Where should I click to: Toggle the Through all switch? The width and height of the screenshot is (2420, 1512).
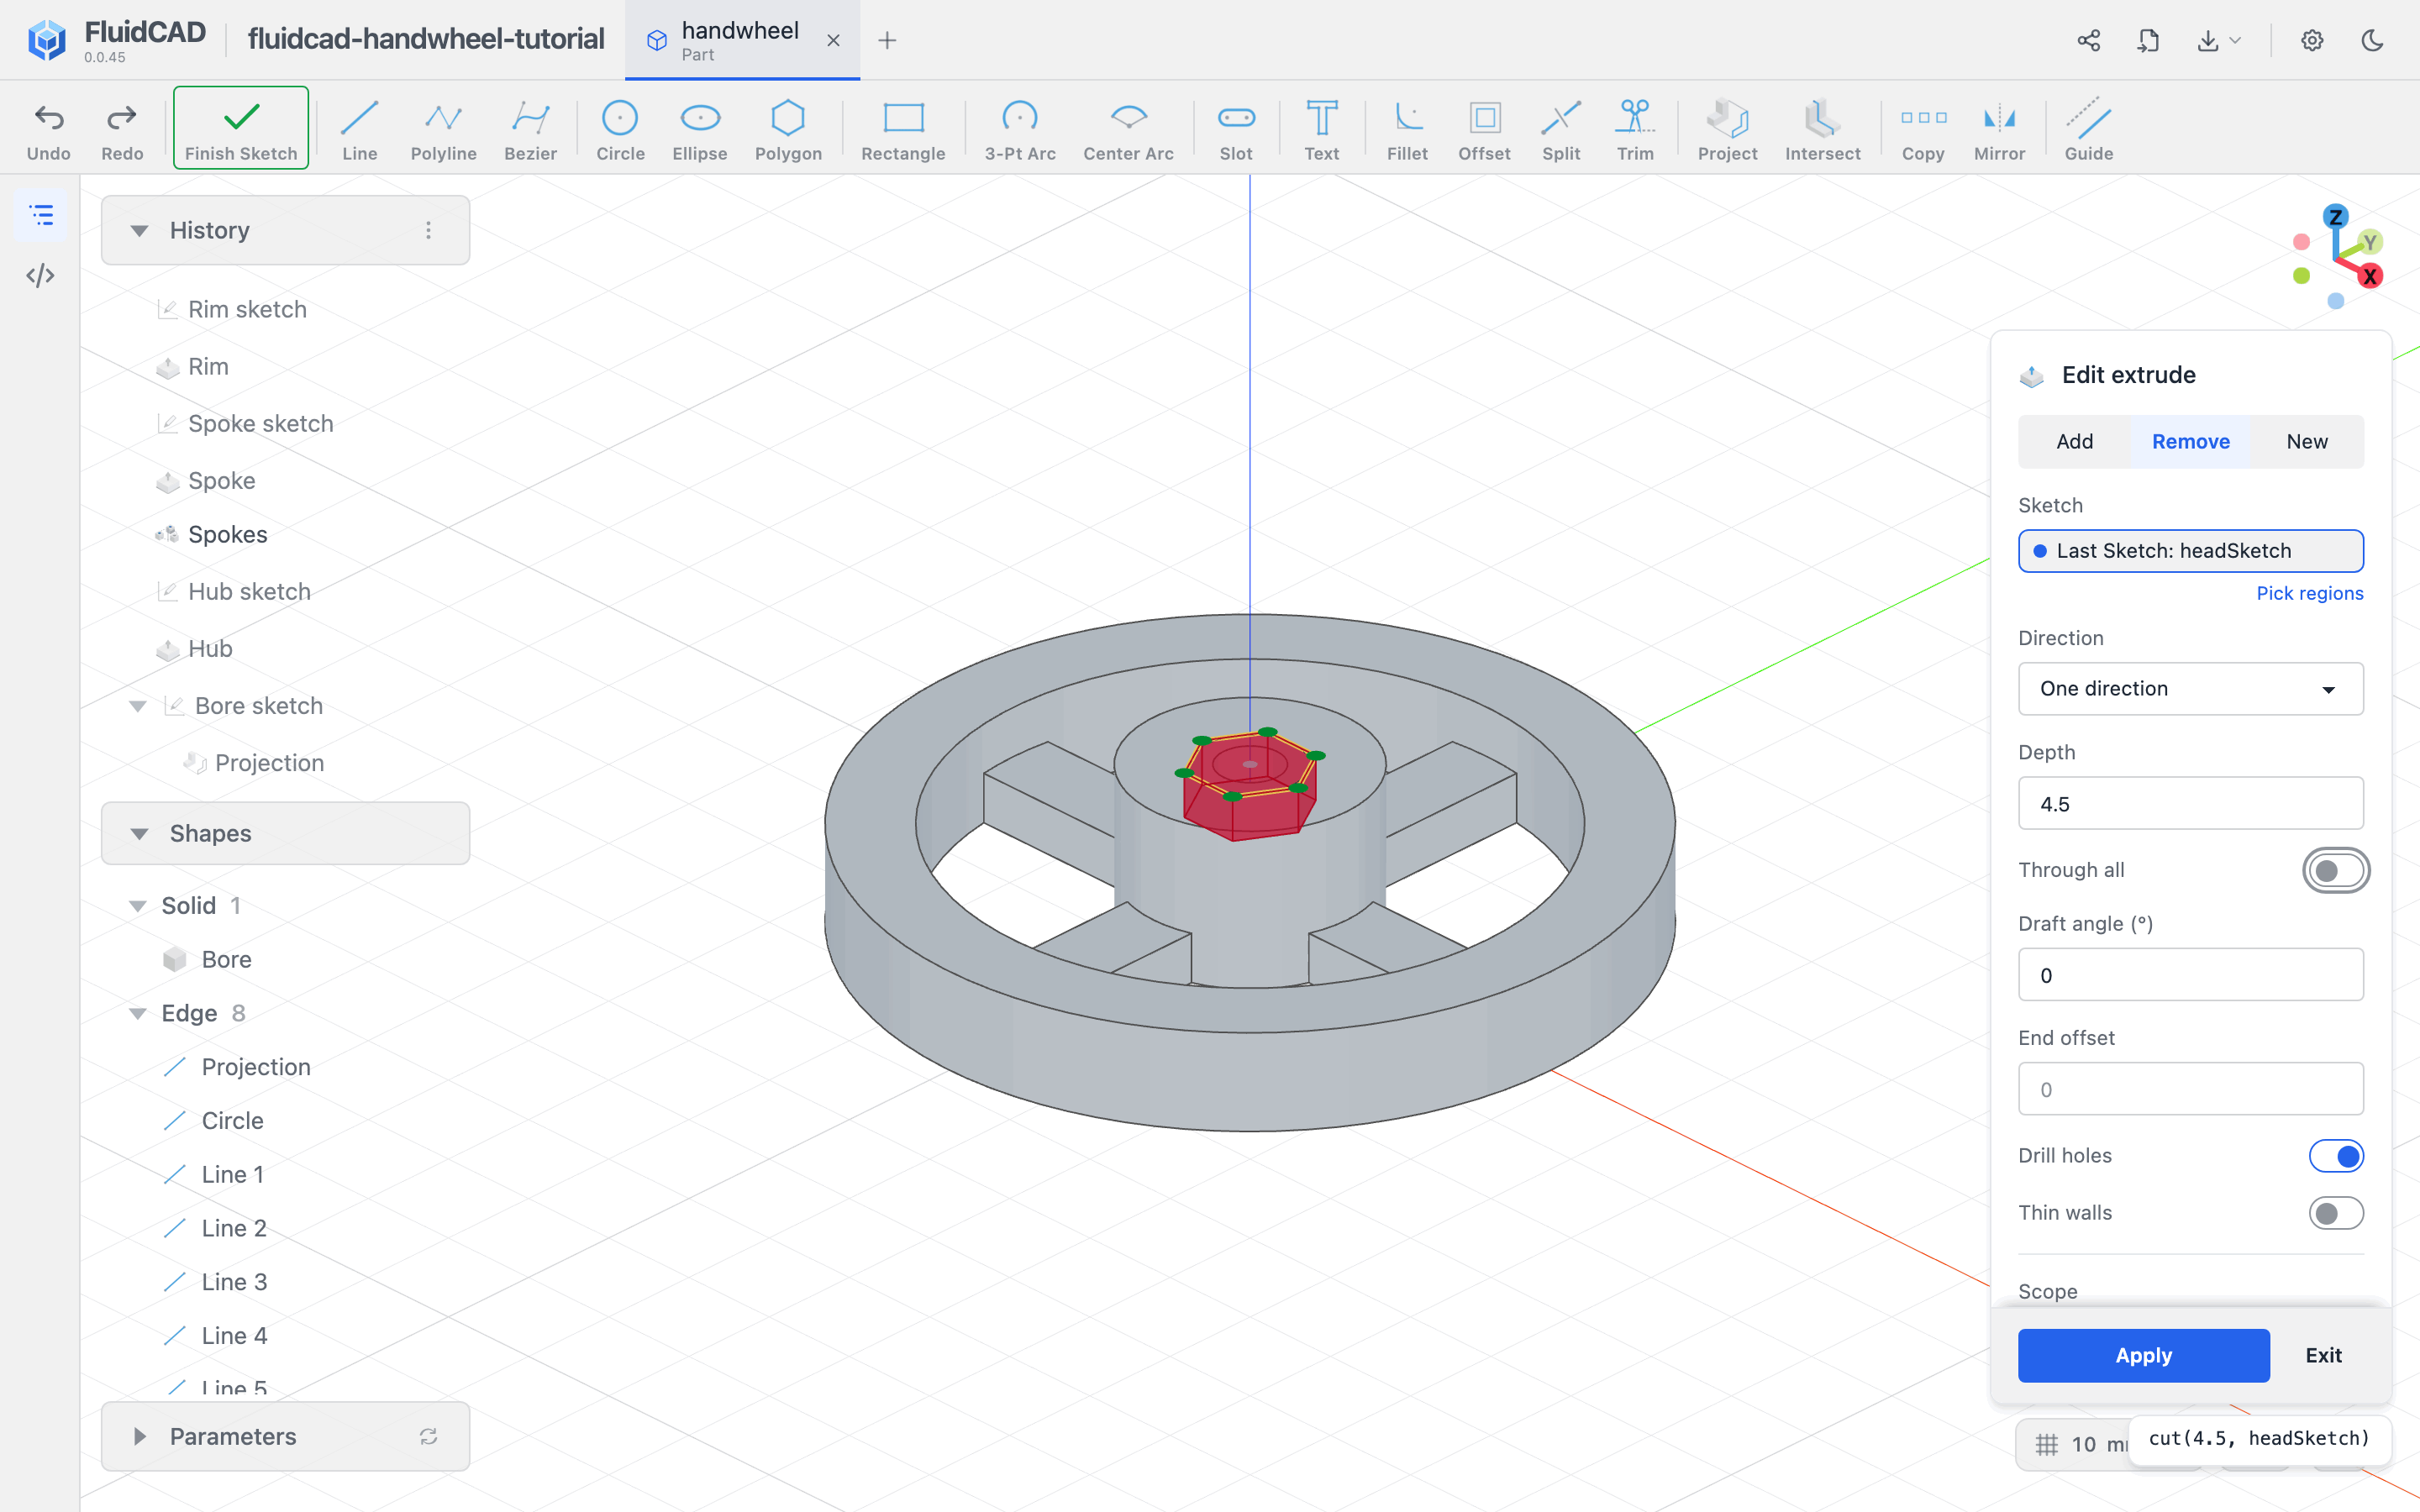(2336, 870)
